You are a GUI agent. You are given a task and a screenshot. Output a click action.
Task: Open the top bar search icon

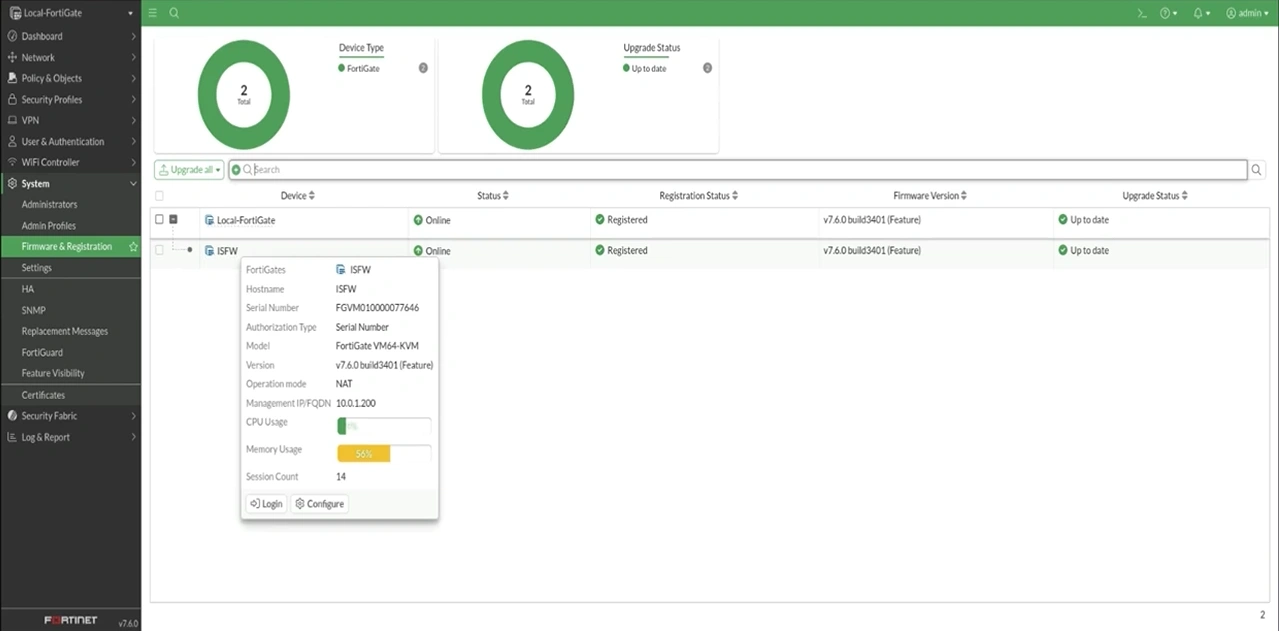coord(174,13)
